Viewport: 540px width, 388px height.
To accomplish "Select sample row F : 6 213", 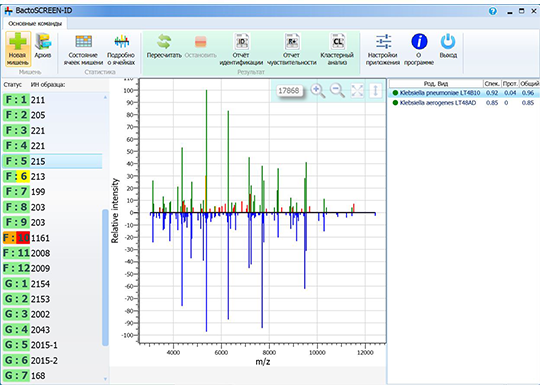I will [52, 176].
